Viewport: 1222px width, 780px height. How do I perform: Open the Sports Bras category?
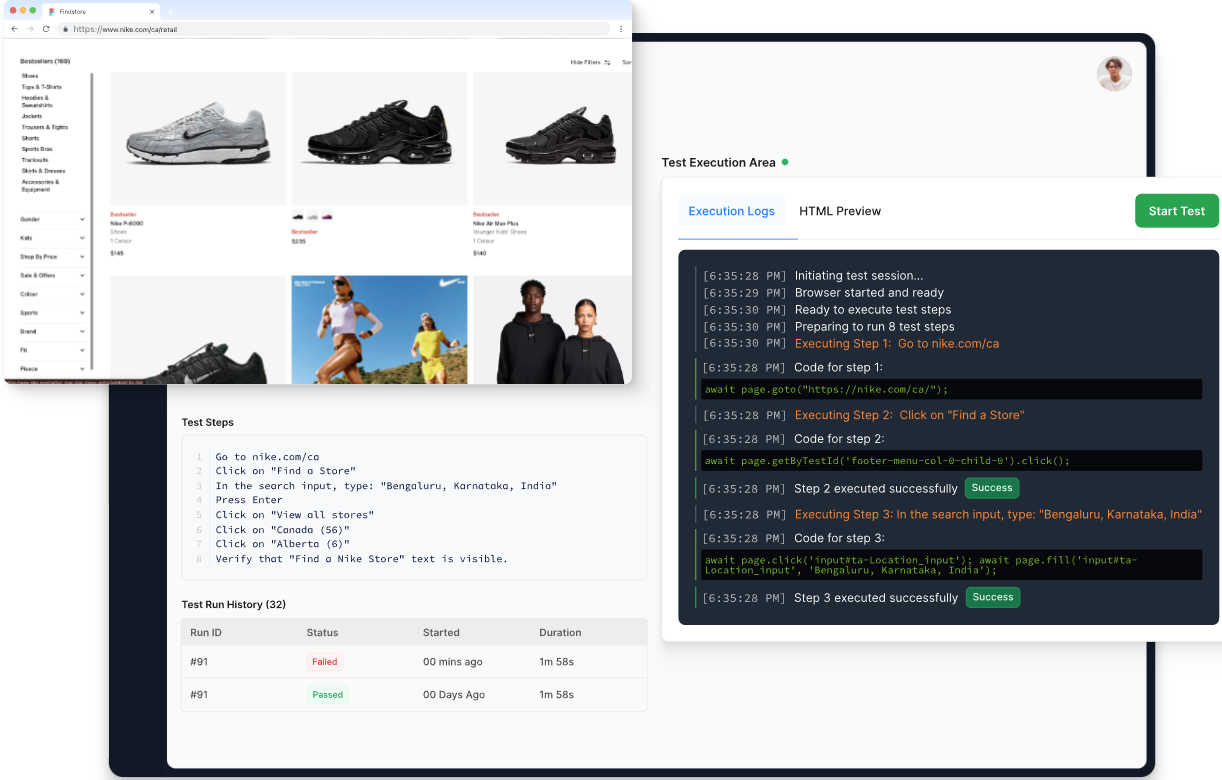click(37, 149)
